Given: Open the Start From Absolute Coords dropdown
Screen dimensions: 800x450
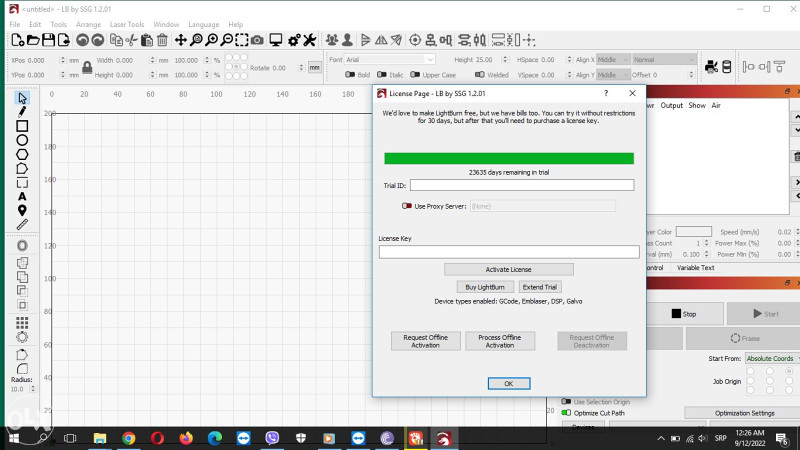Looking at the screenshot, I should (x=772, y=359).
